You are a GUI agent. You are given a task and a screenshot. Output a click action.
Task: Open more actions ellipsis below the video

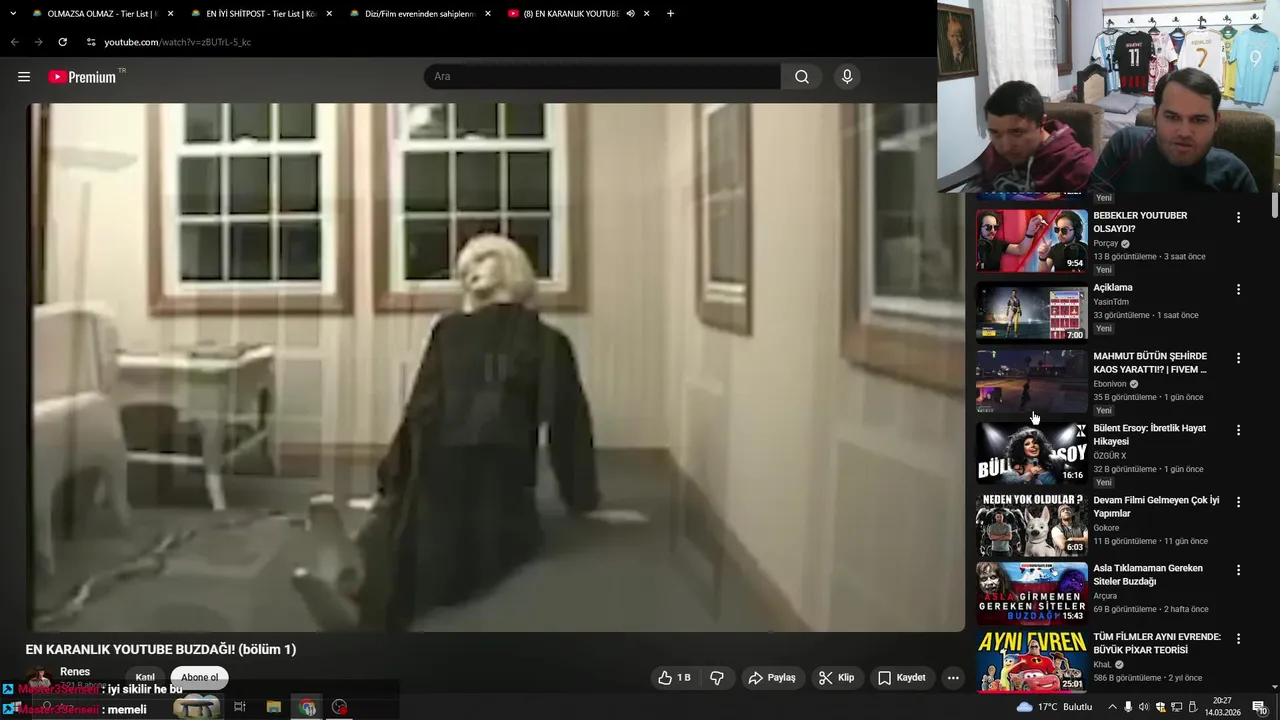pos(953,678)
